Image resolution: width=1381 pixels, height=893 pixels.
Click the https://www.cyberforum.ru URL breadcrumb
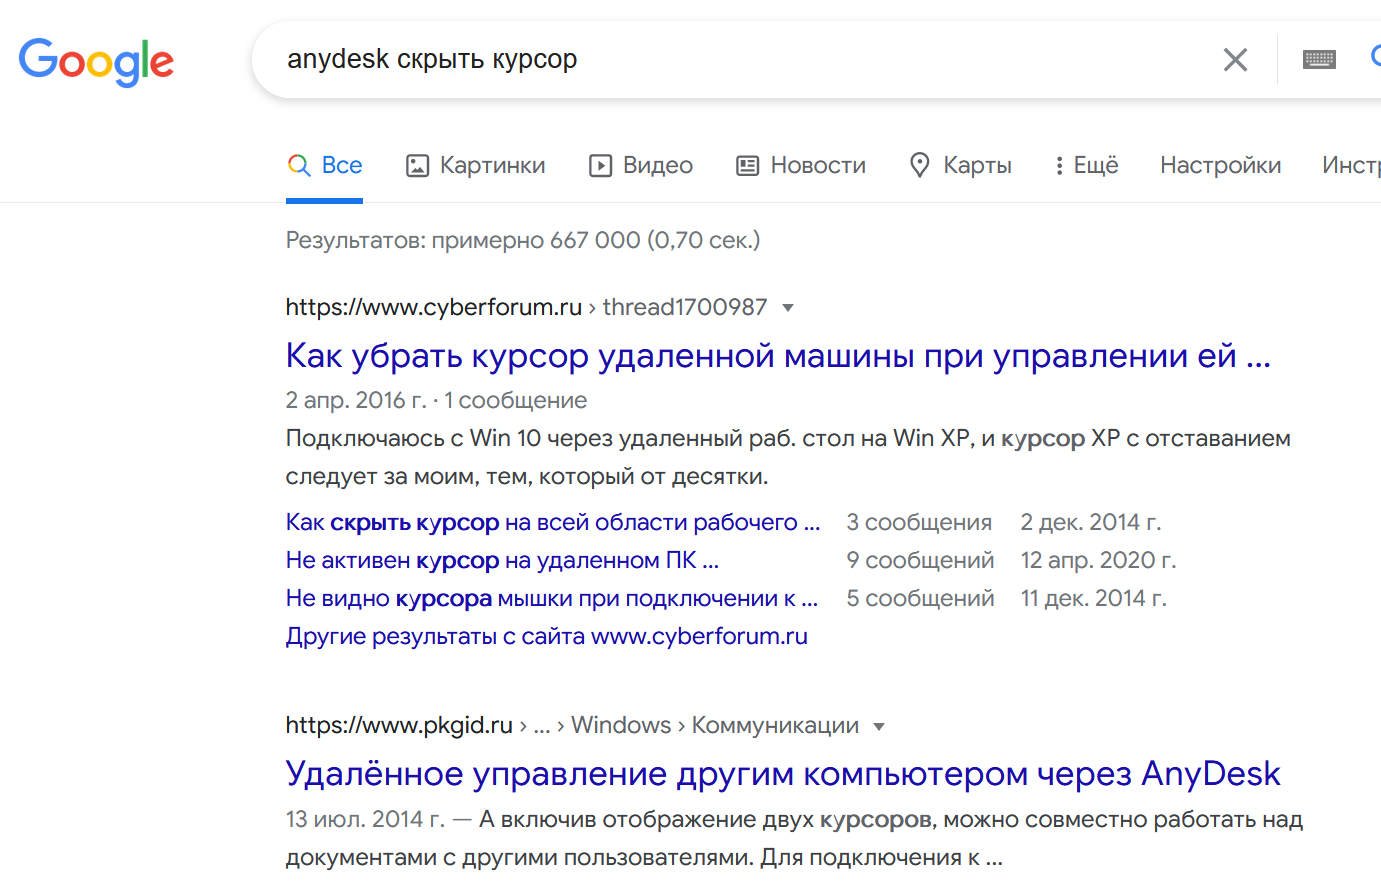pyautogui.click(x=434, y=307)
